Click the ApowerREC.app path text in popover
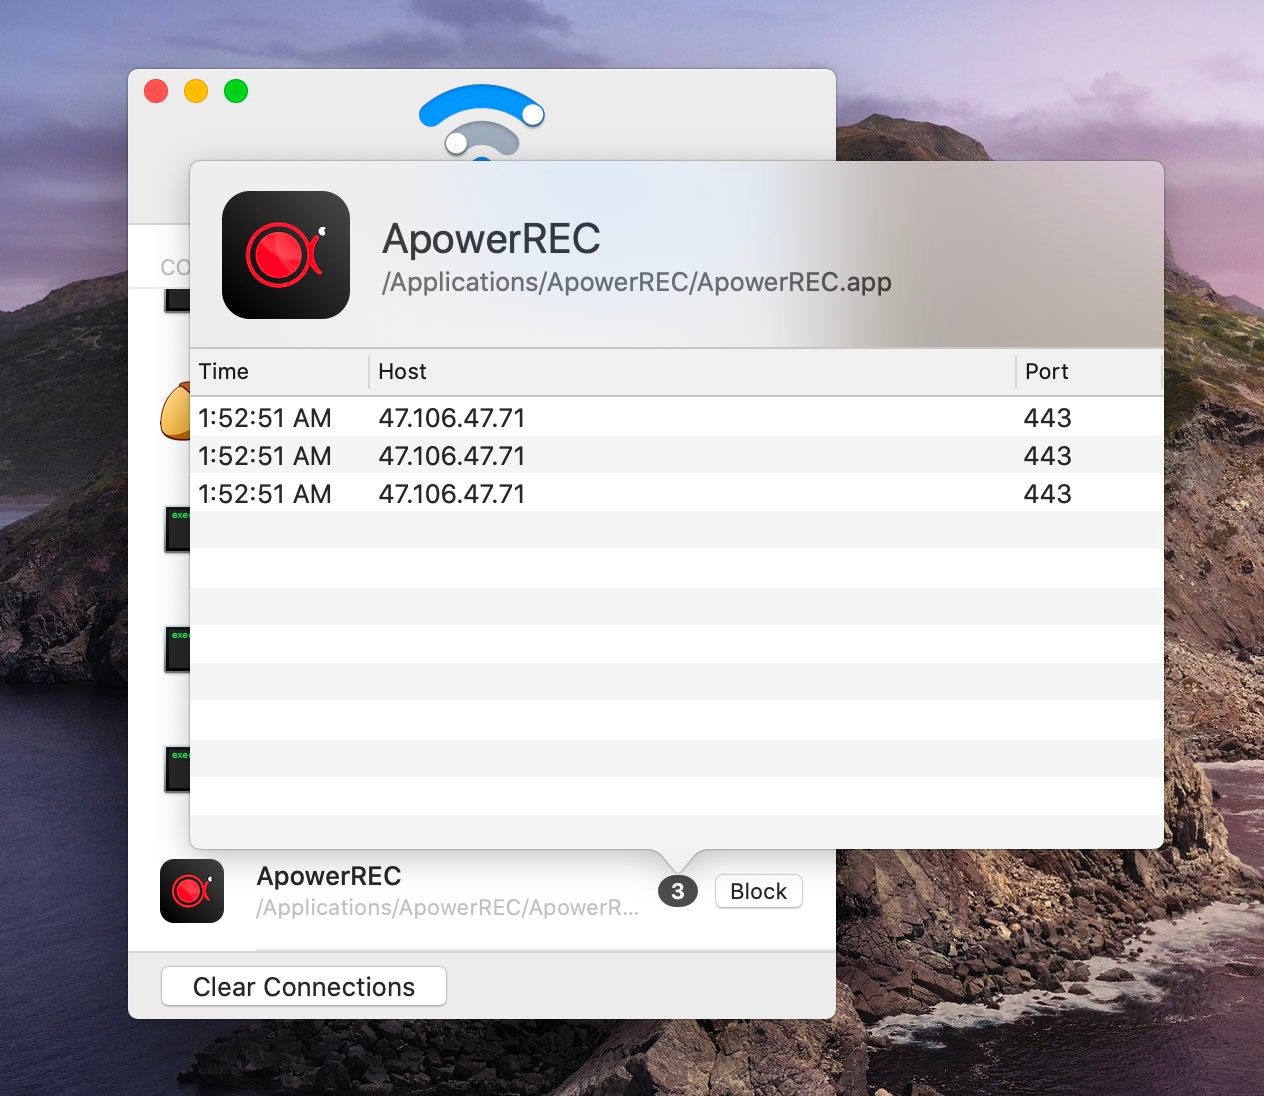 (636, 283)
